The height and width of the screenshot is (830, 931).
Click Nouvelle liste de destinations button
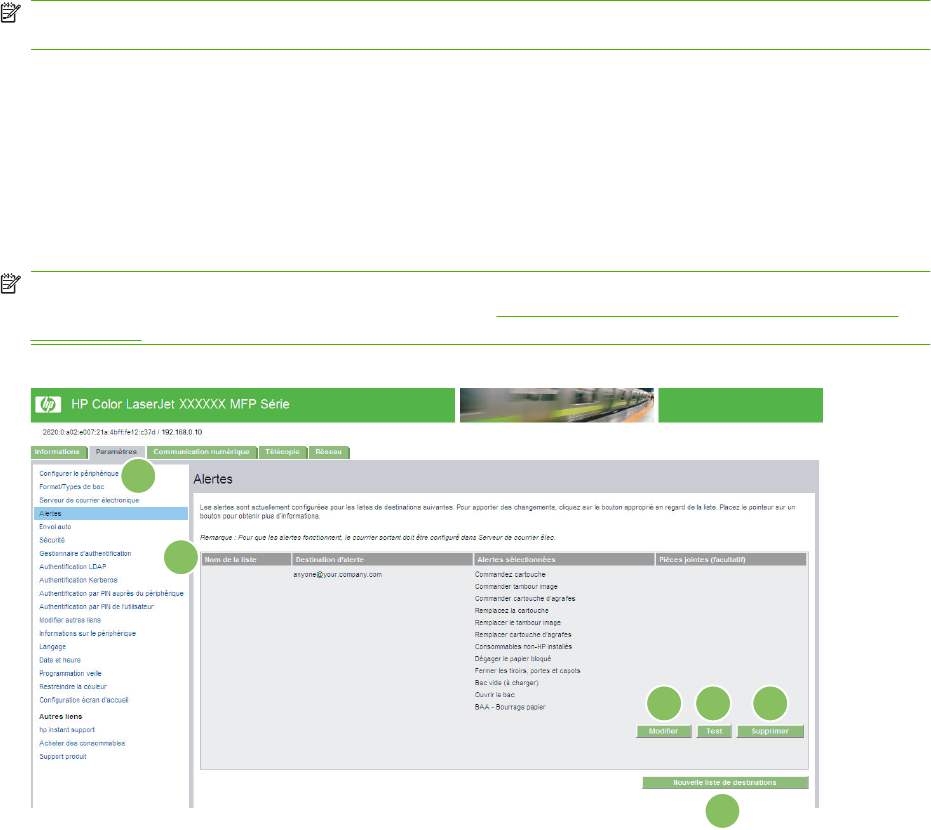tap(725, 783)
